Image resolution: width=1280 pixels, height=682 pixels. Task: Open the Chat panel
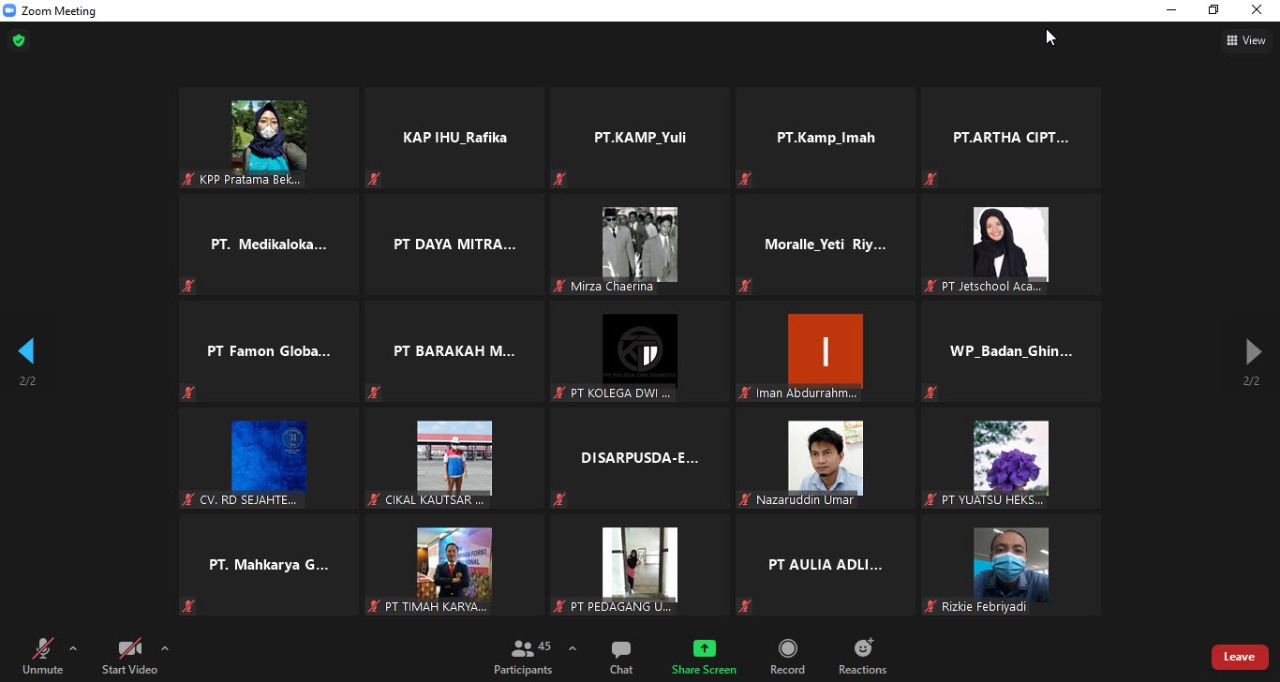coord(621,657)
